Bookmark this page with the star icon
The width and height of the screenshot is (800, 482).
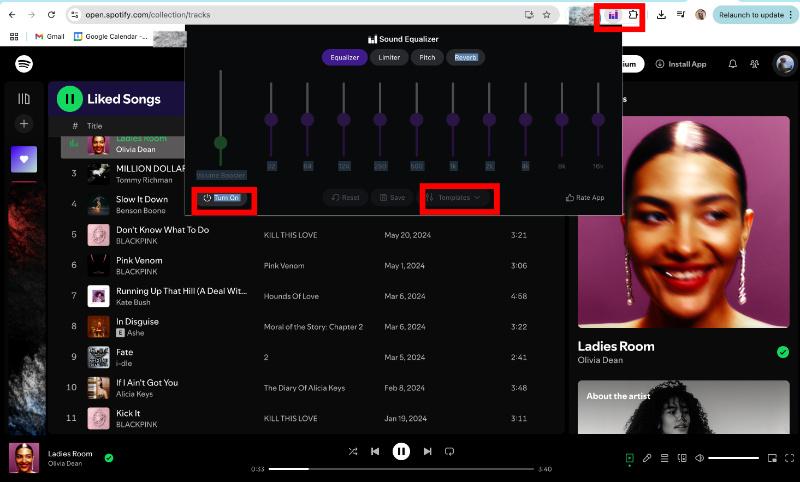click(x=546, y=15)
